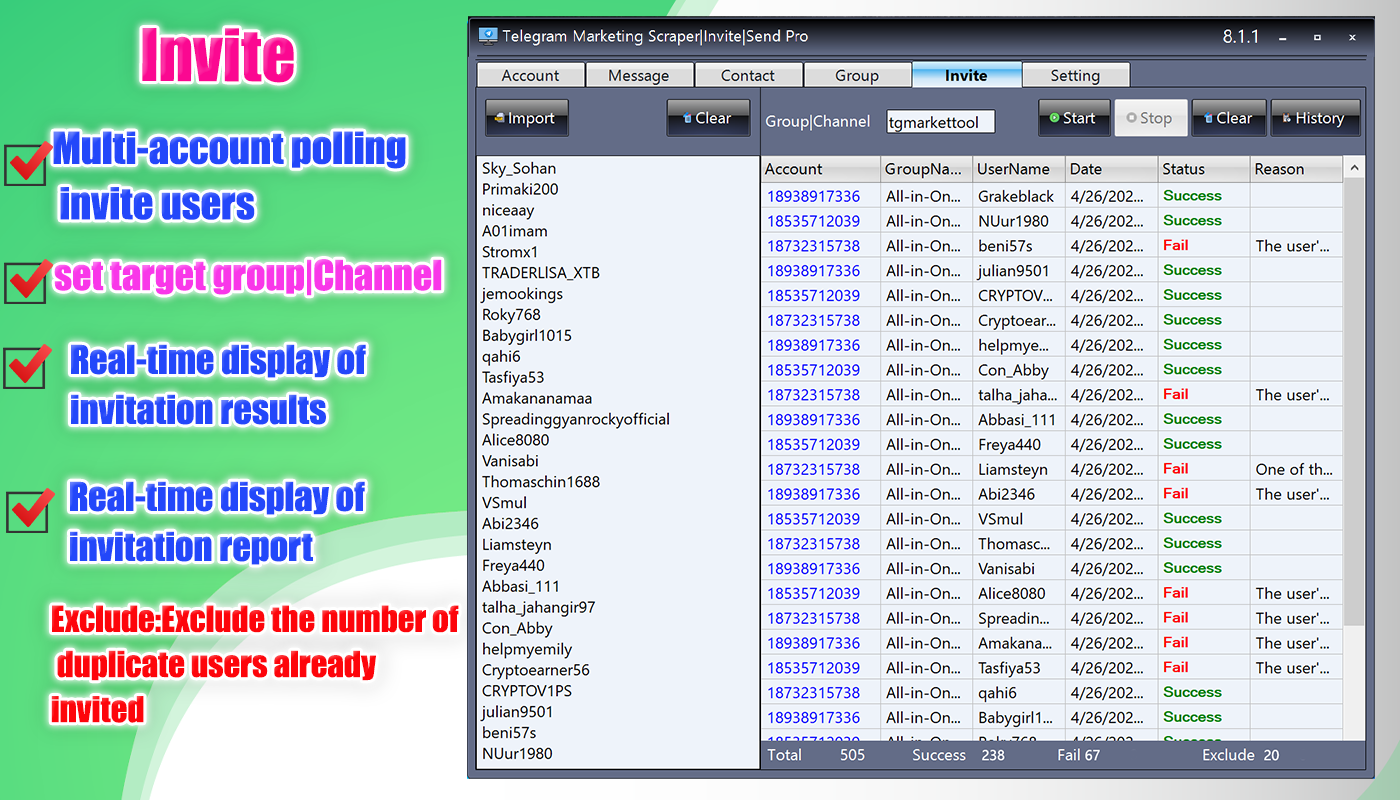
Task: Open account 18535712039 from the results table
Action: point(814,220)
